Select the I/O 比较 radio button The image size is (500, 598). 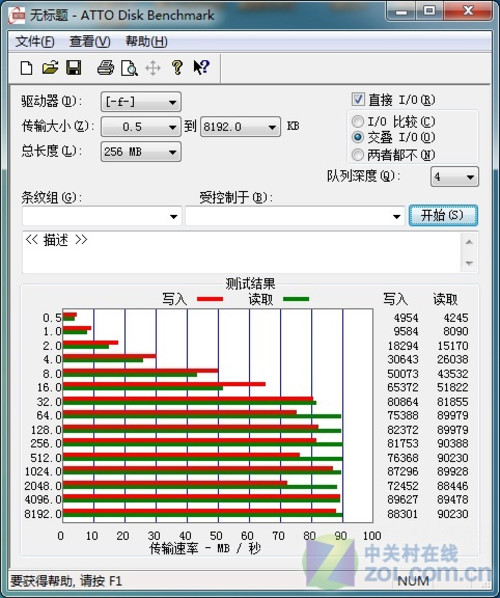click(x=357, y=122)
